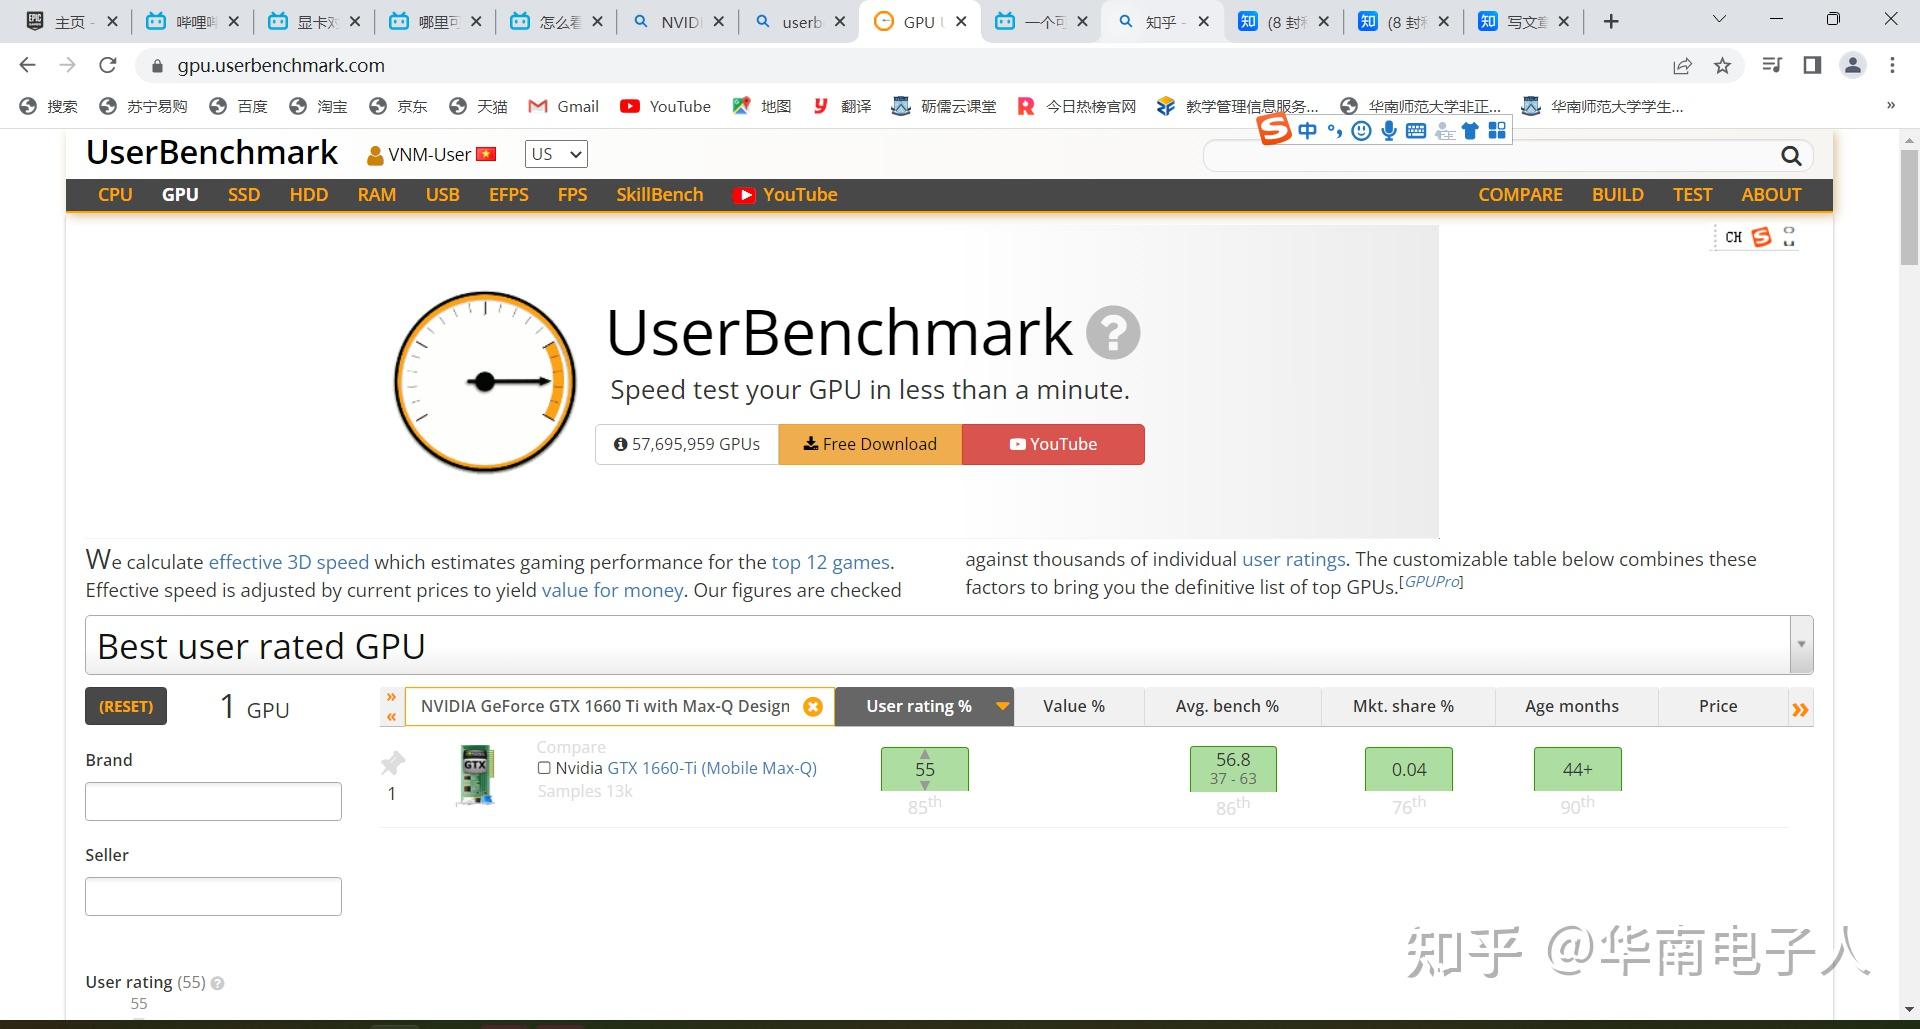The height and width of the screenshot is (1029, 1920).
Task: Open the CPU section in the nav bar
Action: coord(115,195)
